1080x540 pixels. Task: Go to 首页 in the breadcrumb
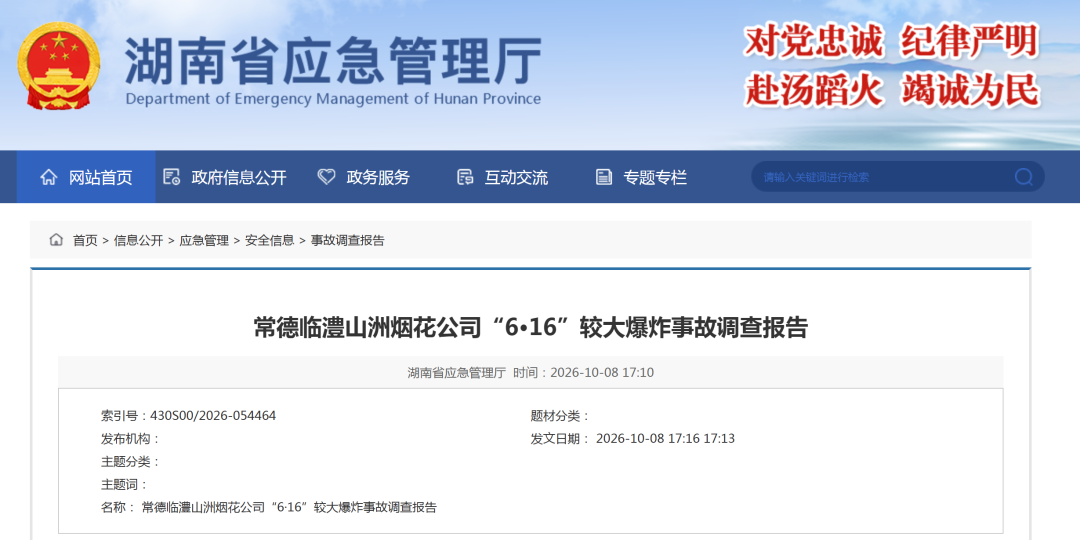click(85, 240)
